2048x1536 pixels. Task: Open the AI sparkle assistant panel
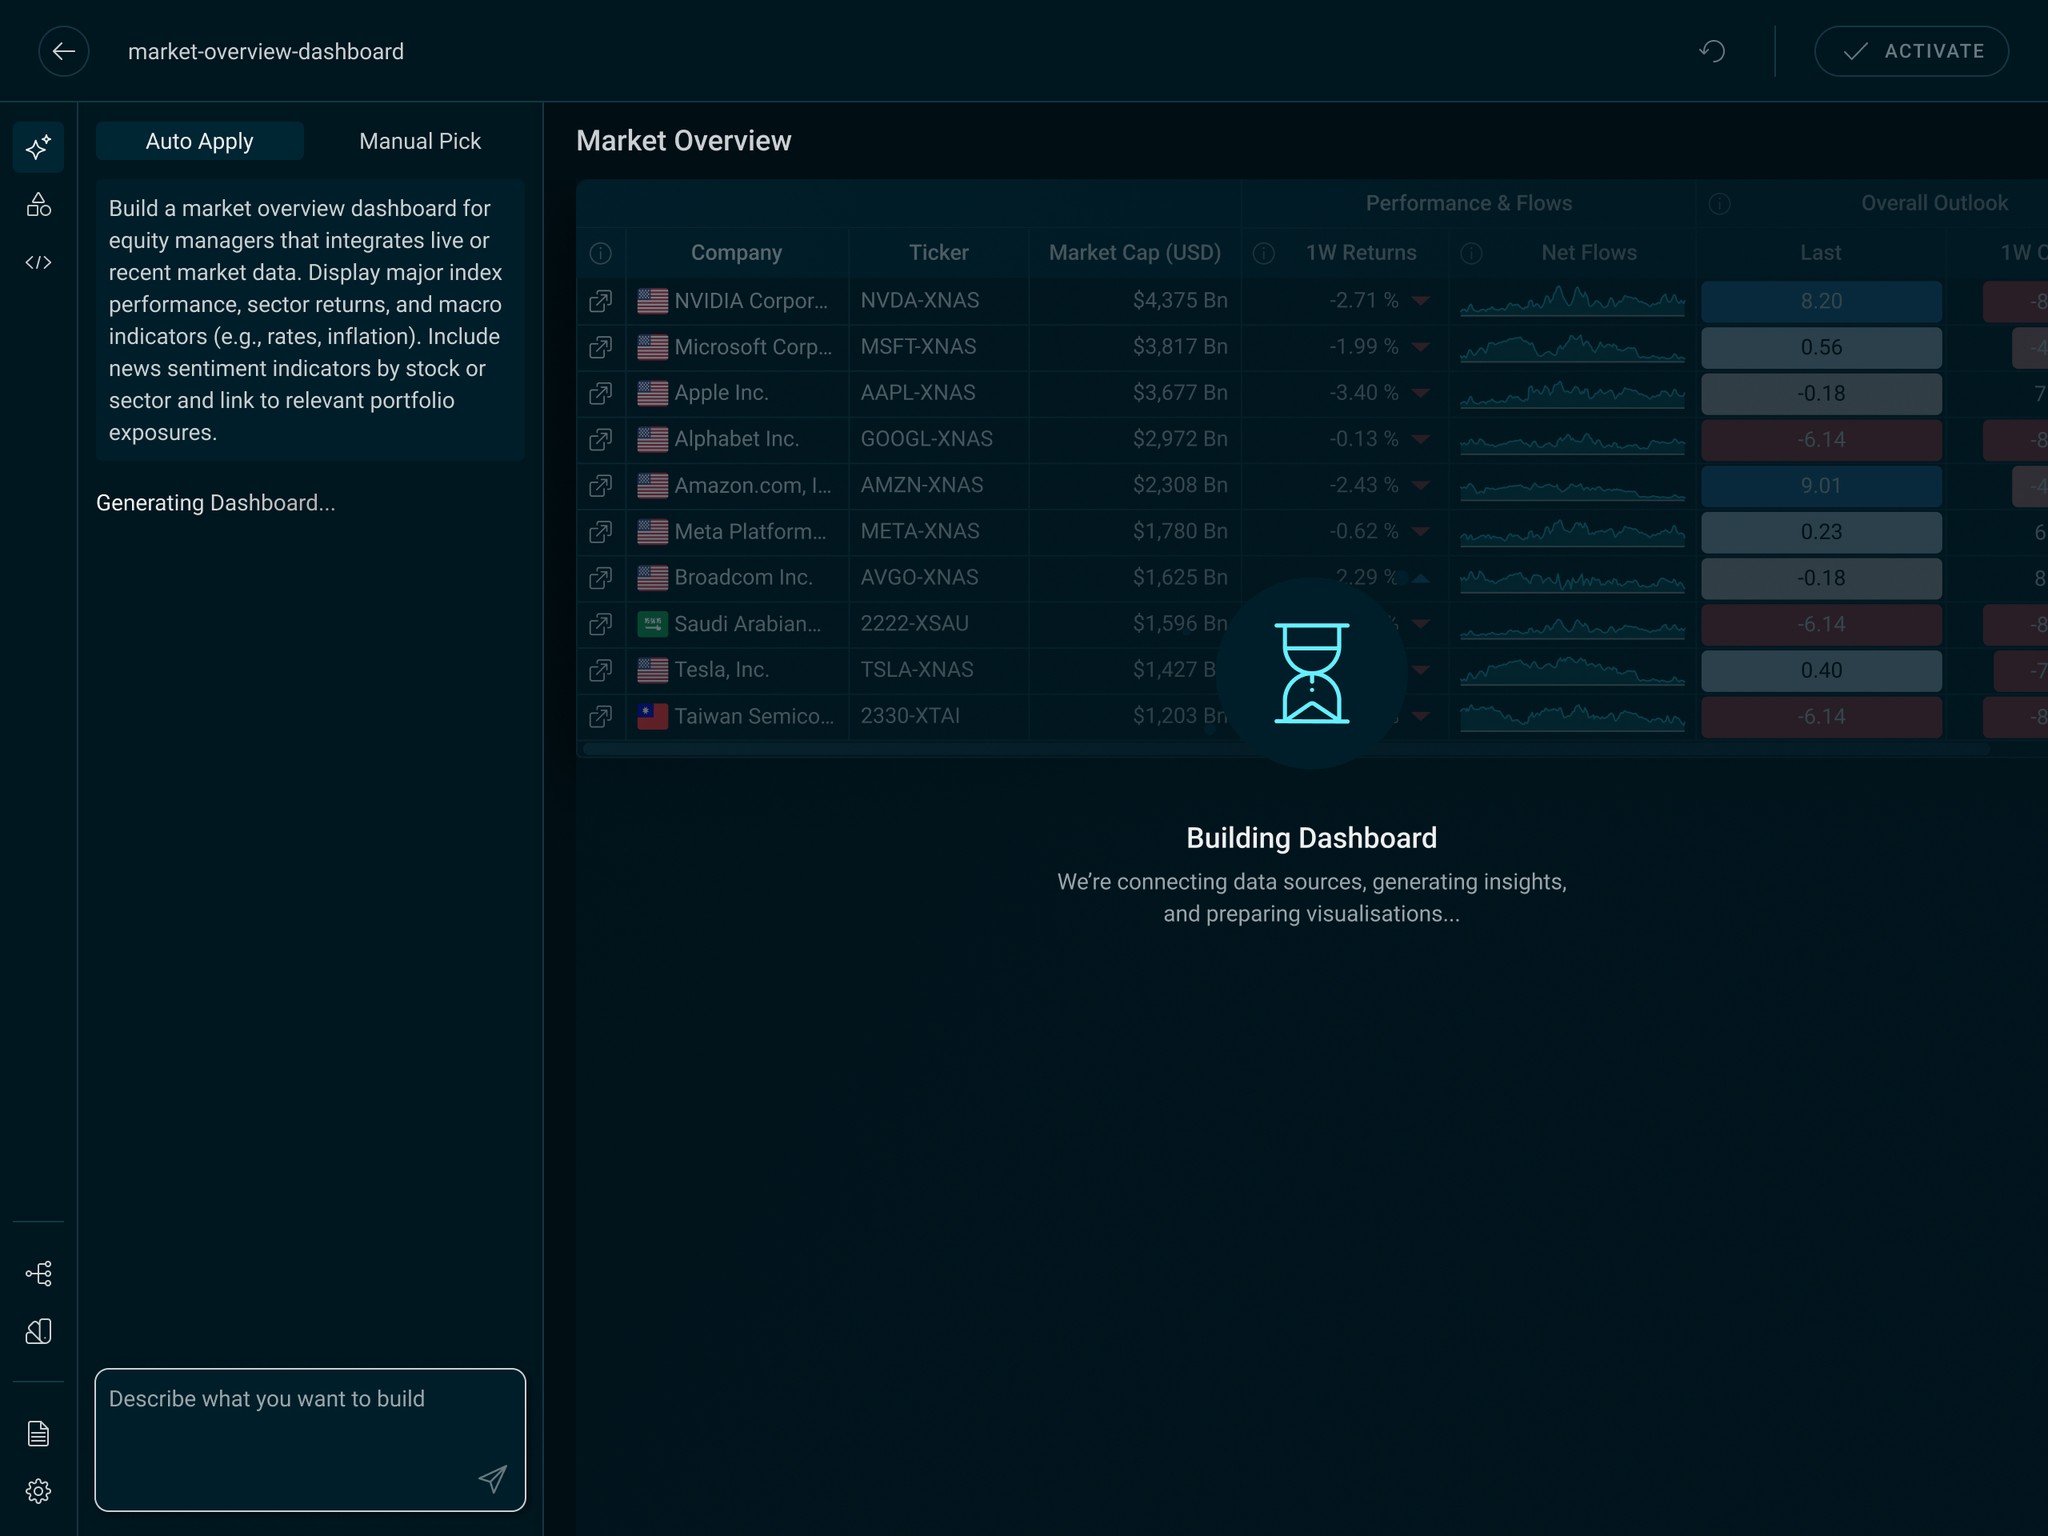tap(38, 148)
